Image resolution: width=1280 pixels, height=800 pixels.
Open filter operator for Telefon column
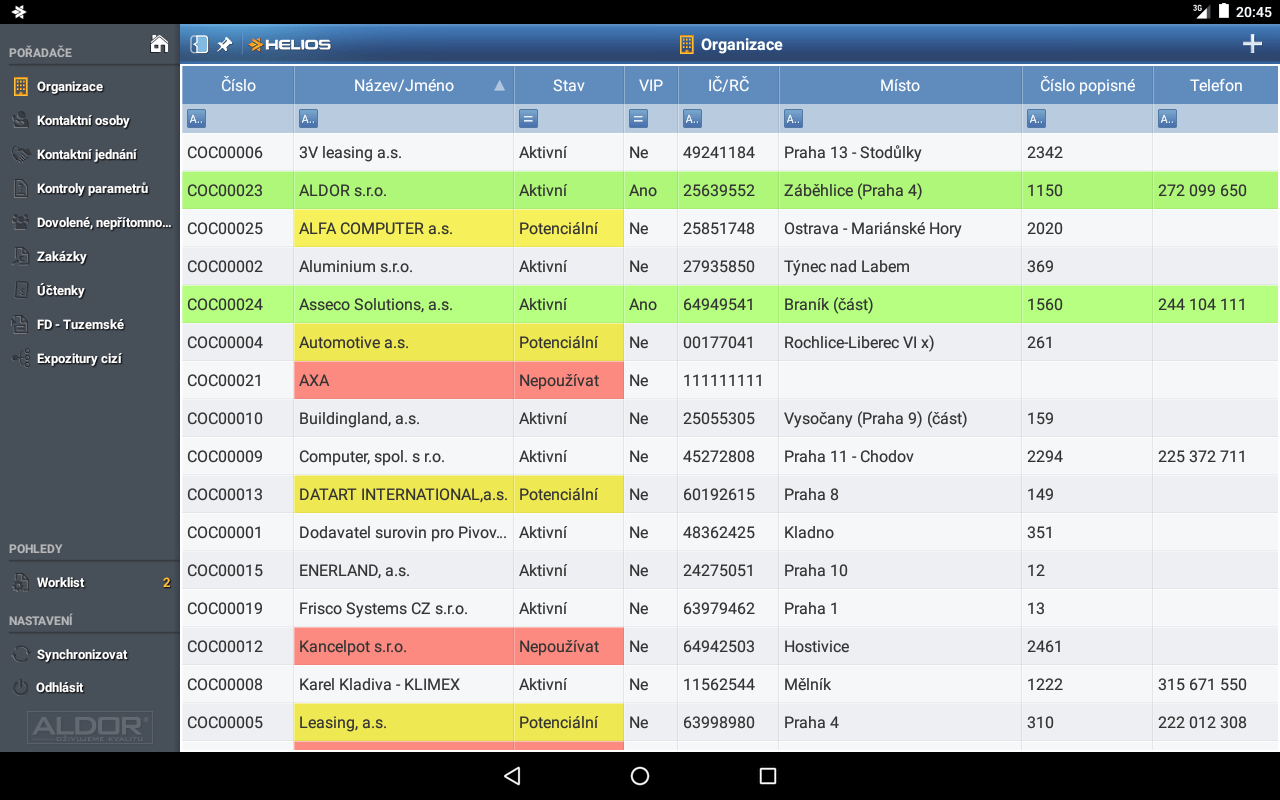point(1167,119)
